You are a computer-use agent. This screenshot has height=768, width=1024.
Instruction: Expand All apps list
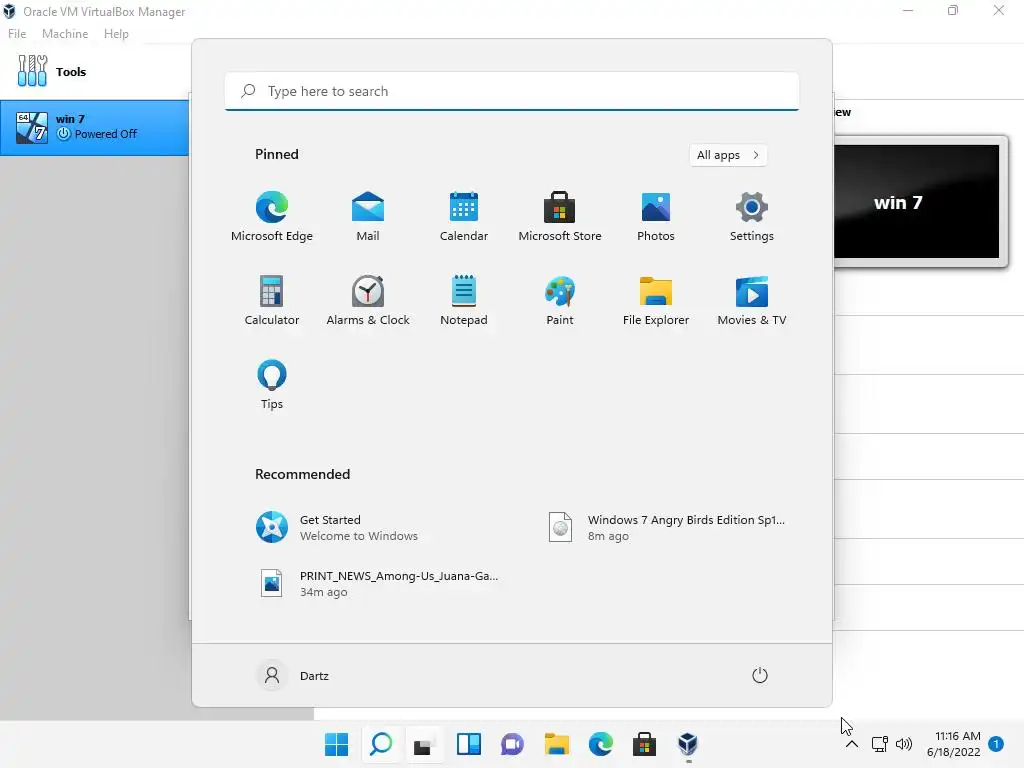728,155
